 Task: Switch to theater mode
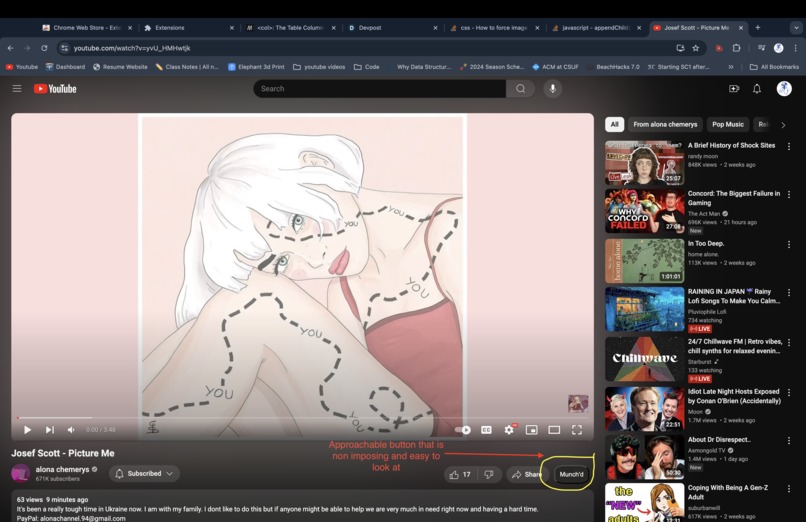(554, 430)
